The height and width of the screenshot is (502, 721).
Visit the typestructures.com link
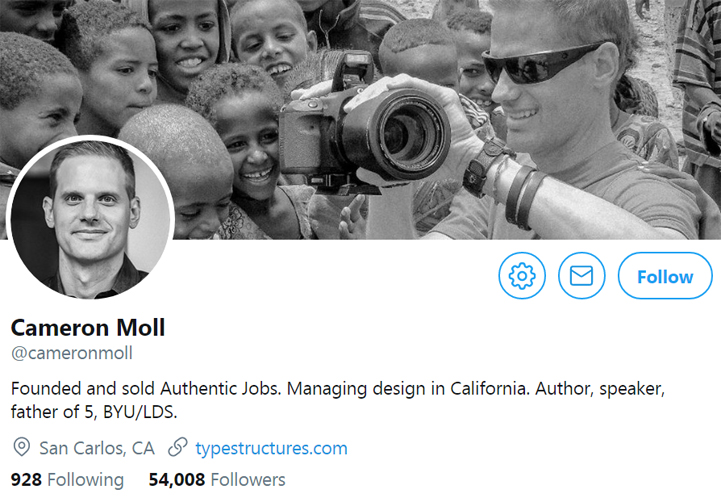pos(271,448)
